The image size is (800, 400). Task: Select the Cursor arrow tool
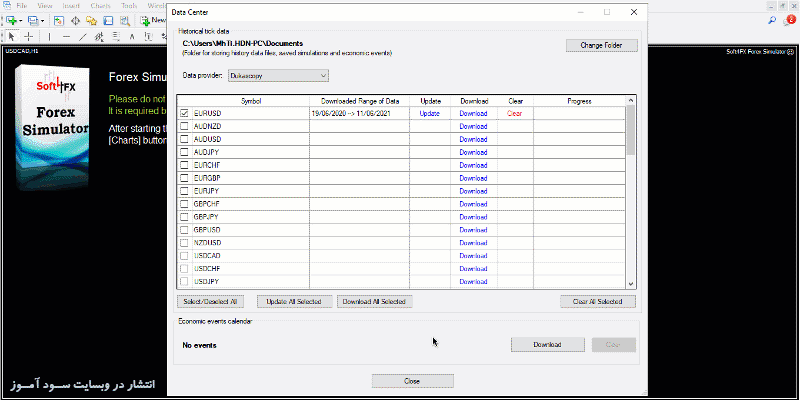click(x=12, y=36)
